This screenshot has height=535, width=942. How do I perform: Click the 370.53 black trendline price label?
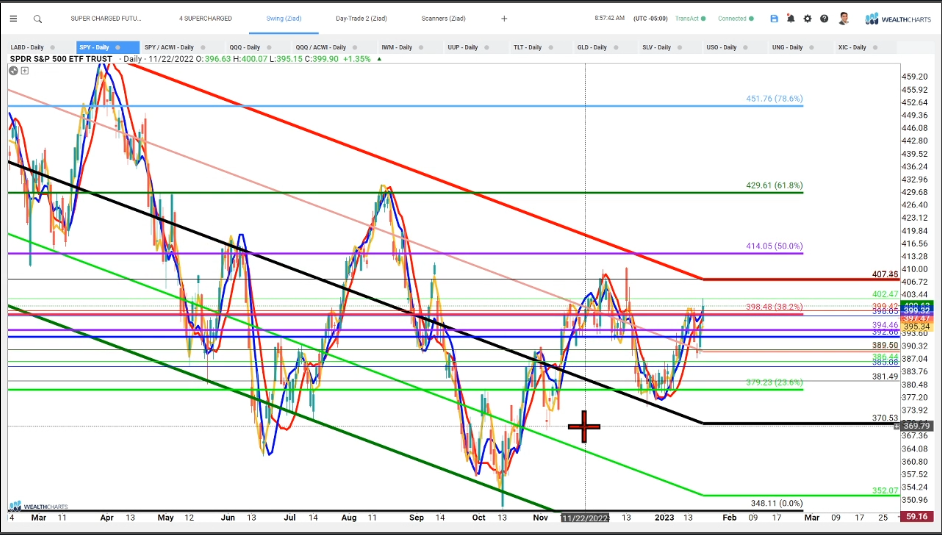(885, 418)
